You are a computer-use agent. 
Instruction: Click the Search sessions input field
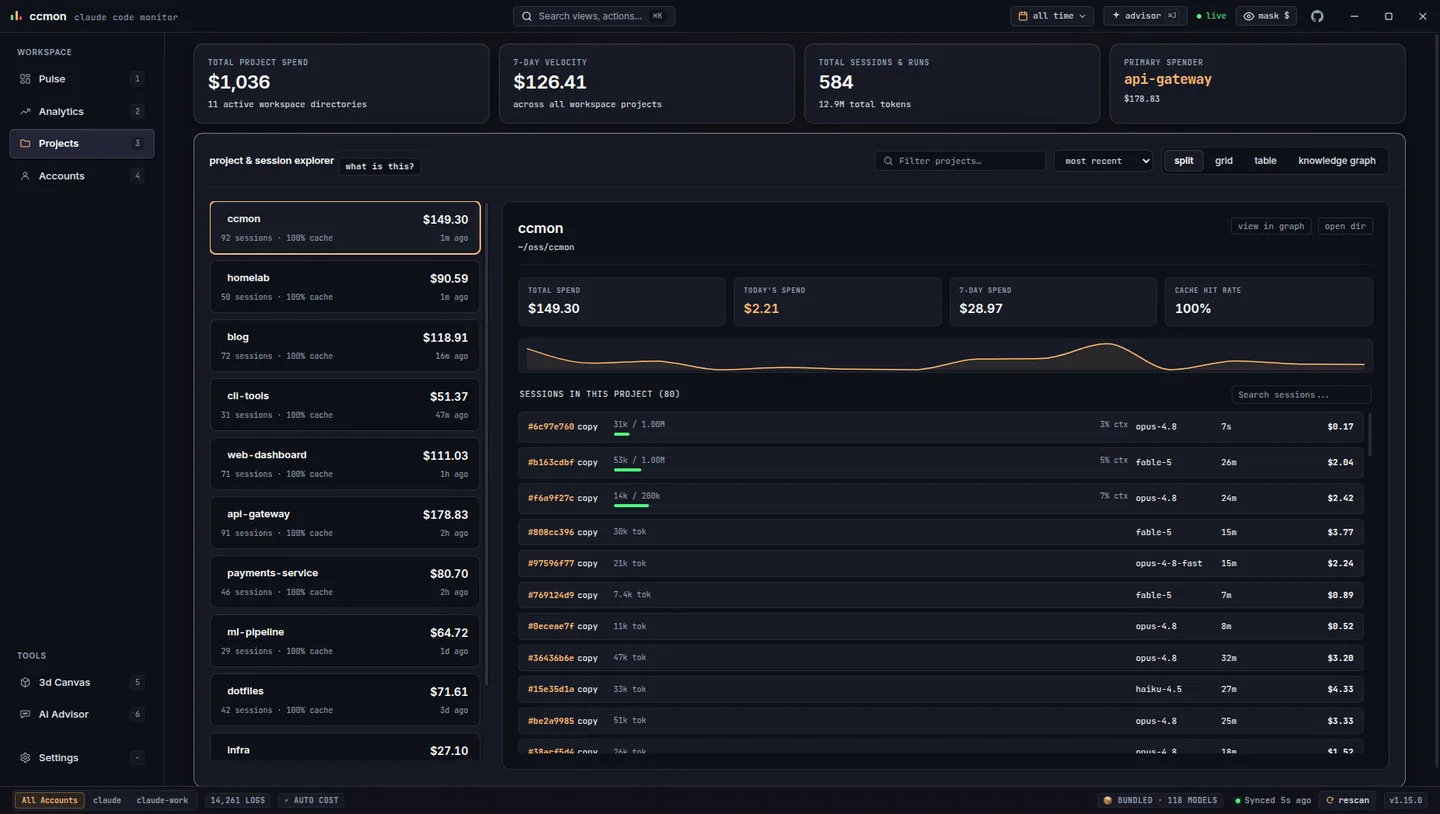click(1301, 395)
